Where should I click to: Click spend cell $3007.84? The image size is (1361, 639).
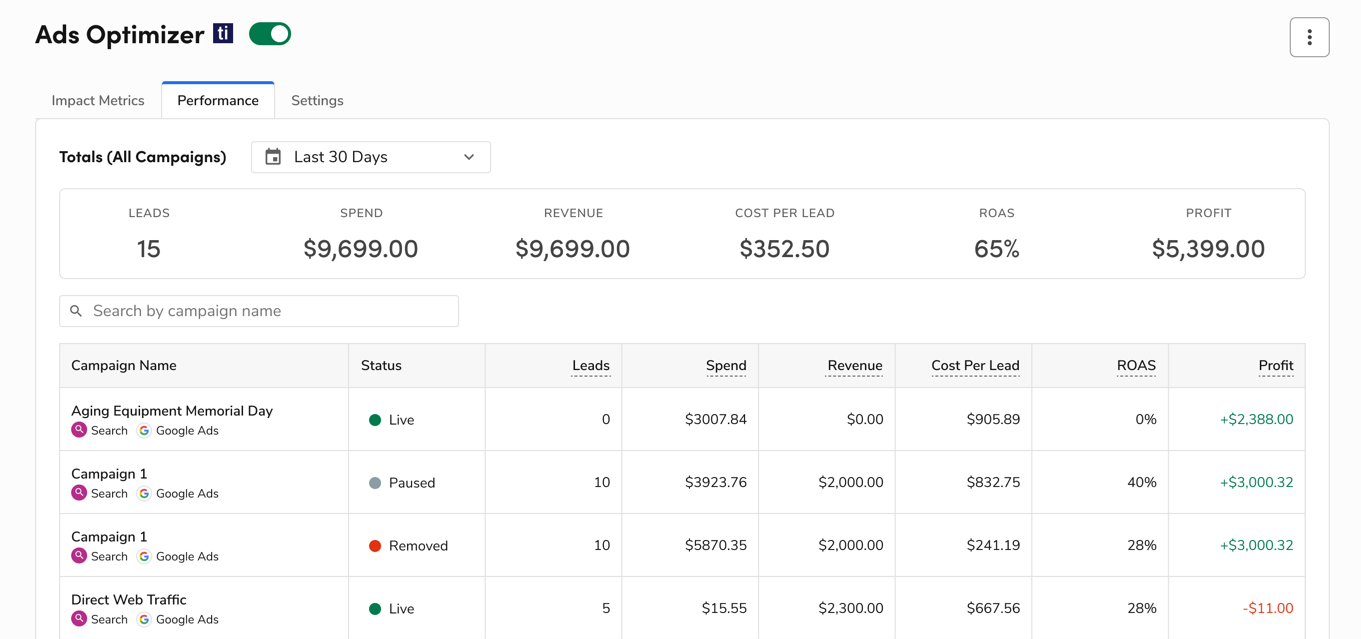tap(716, 420)
